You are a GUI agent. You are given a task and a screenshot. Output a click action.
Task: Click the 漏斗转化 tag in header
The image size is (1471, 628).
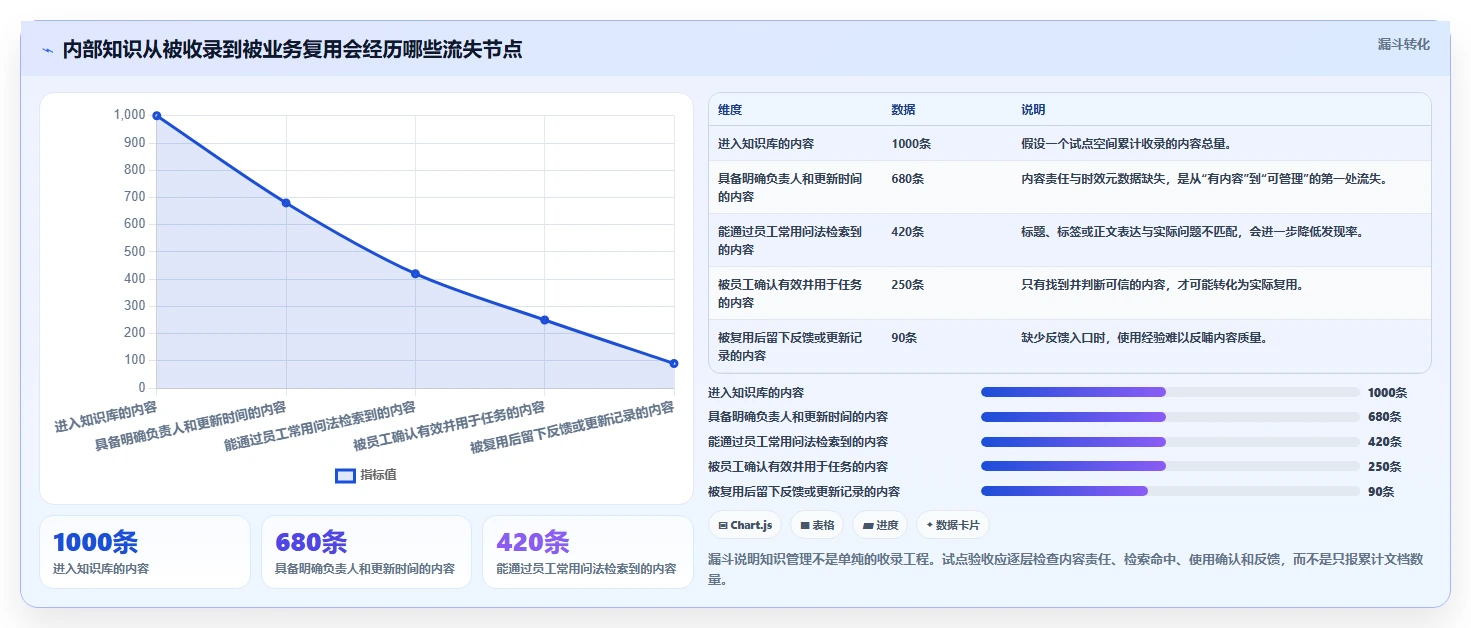[1403, 44]
